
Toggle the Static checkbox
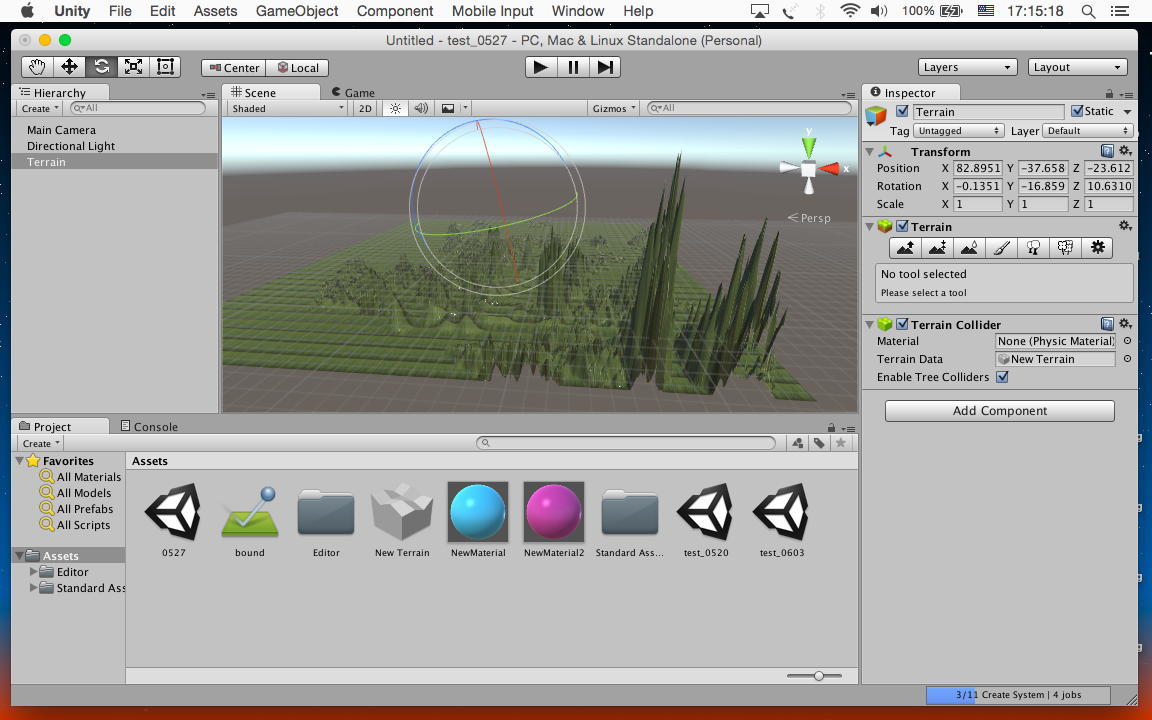coord(1077,111)
